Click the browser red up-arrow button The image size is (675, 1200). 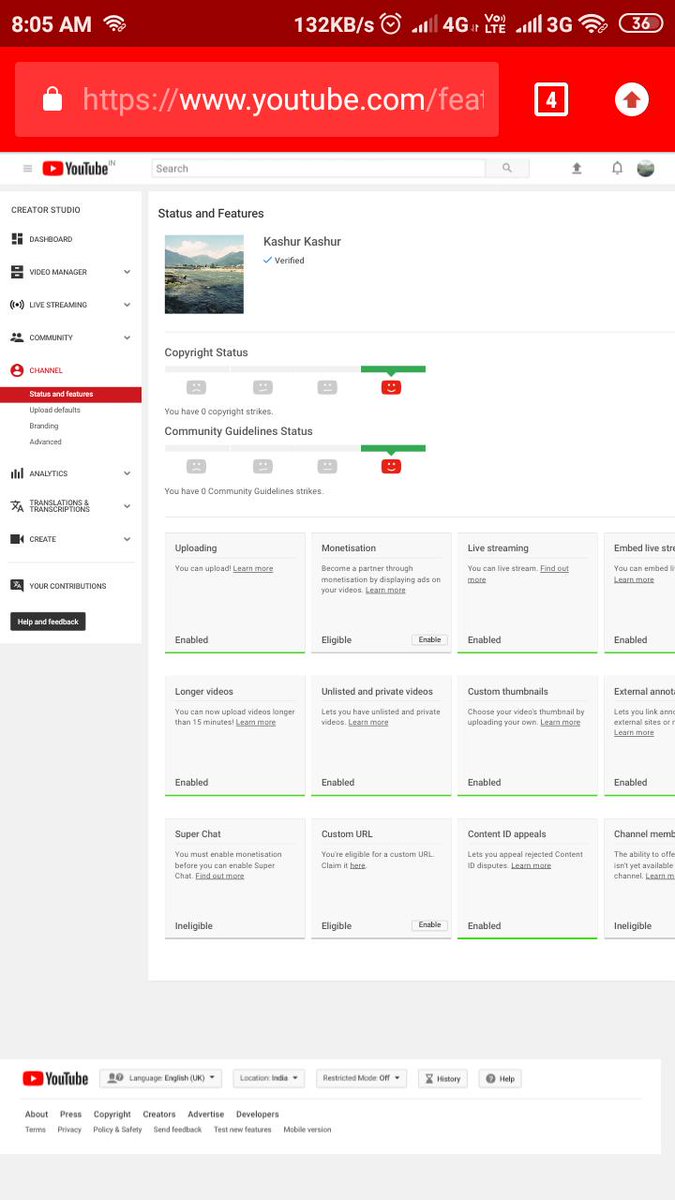pyautogui.click(x=631, y=100)
